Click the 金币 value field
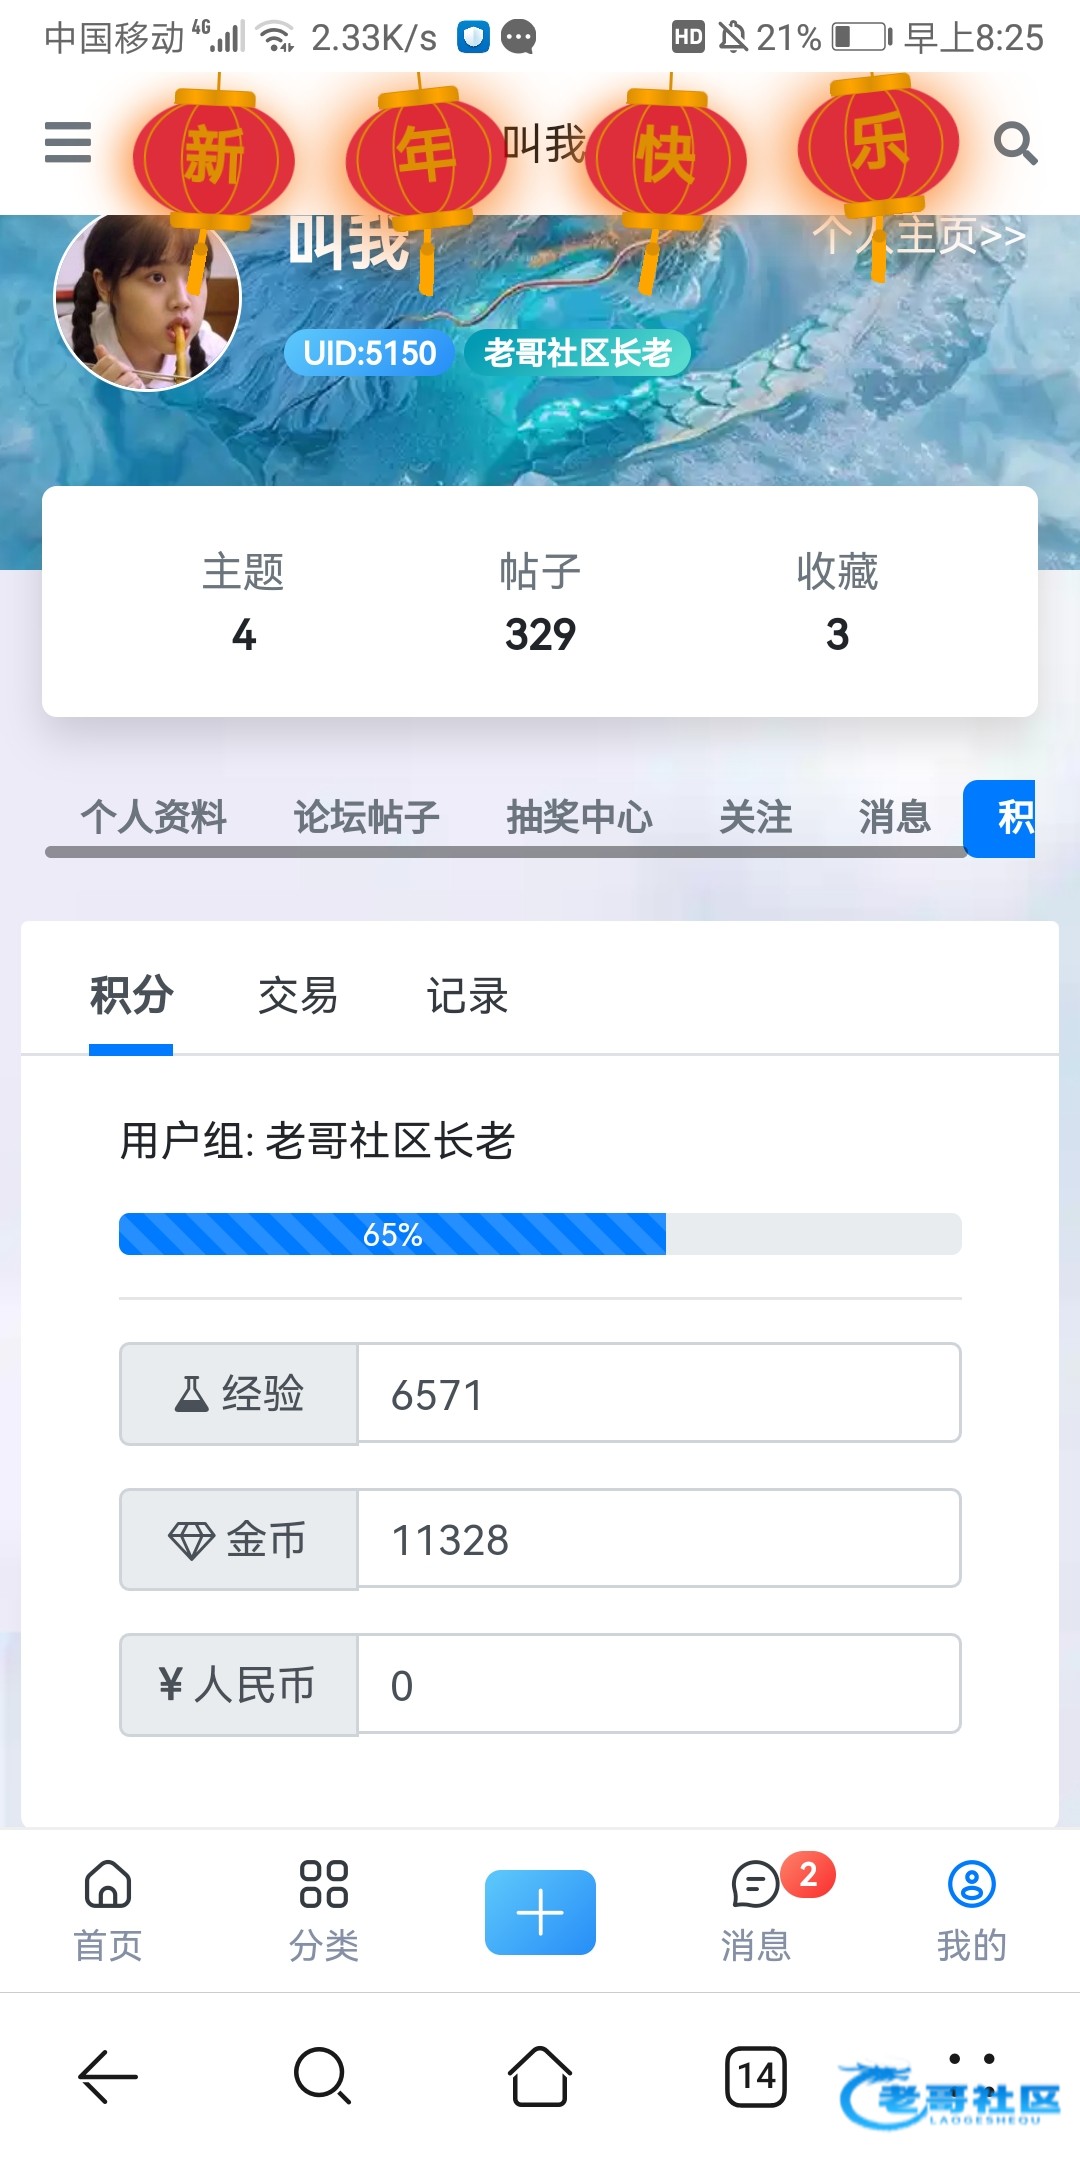The height and width of the screenshot is (2160, 1080). 658,1539
